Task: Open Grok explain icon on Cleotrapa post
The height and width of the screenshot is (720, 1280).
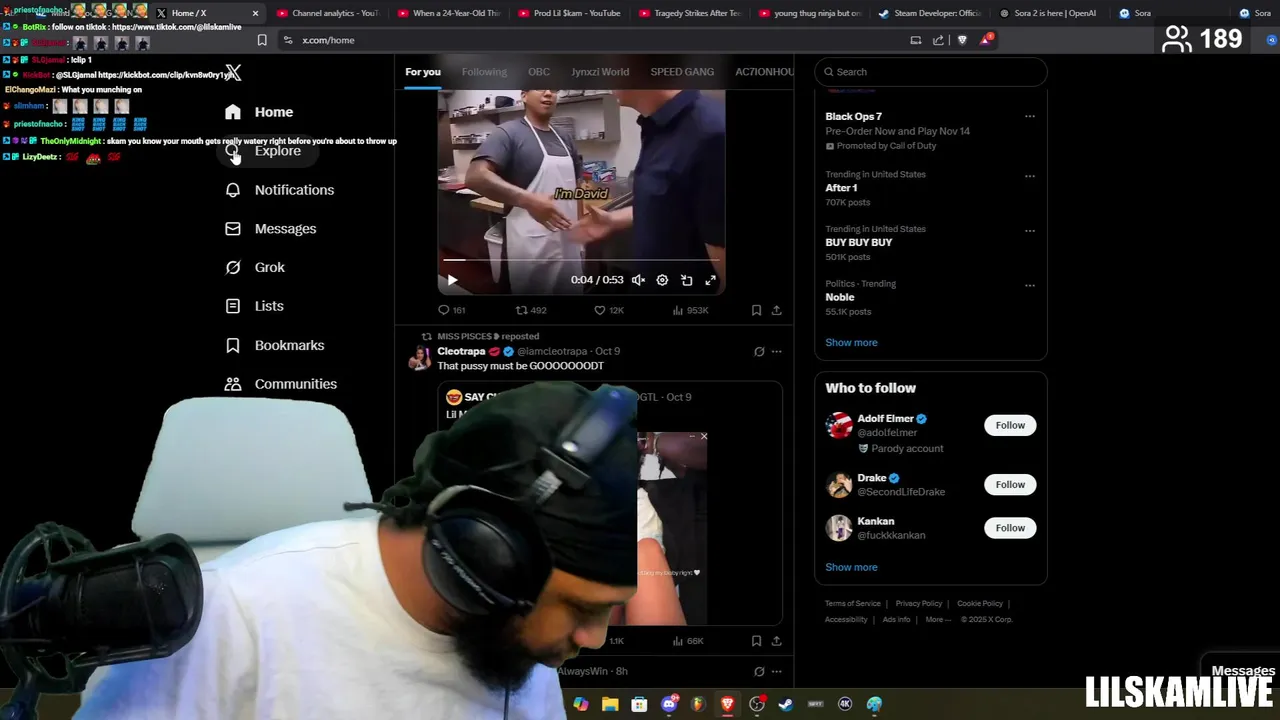Action: [x=759, y=352]
